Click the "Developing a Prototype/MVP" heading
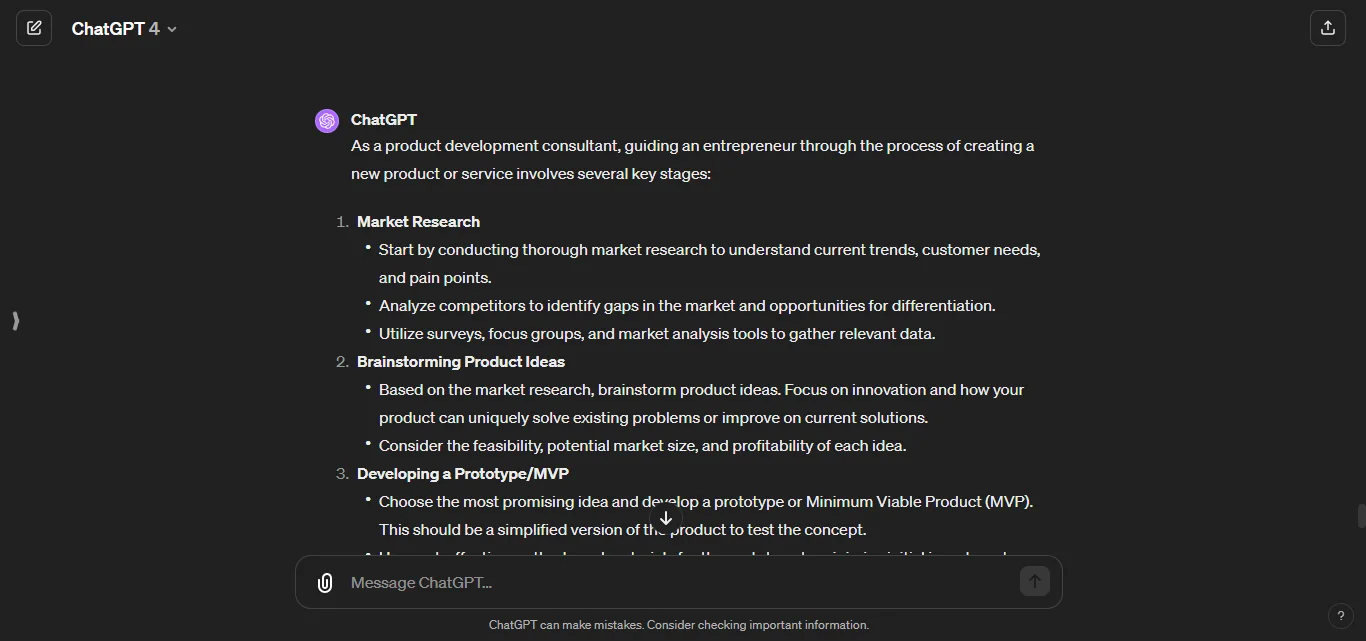The width and height of the screenshot is (1366, 641). click(463, 474)
